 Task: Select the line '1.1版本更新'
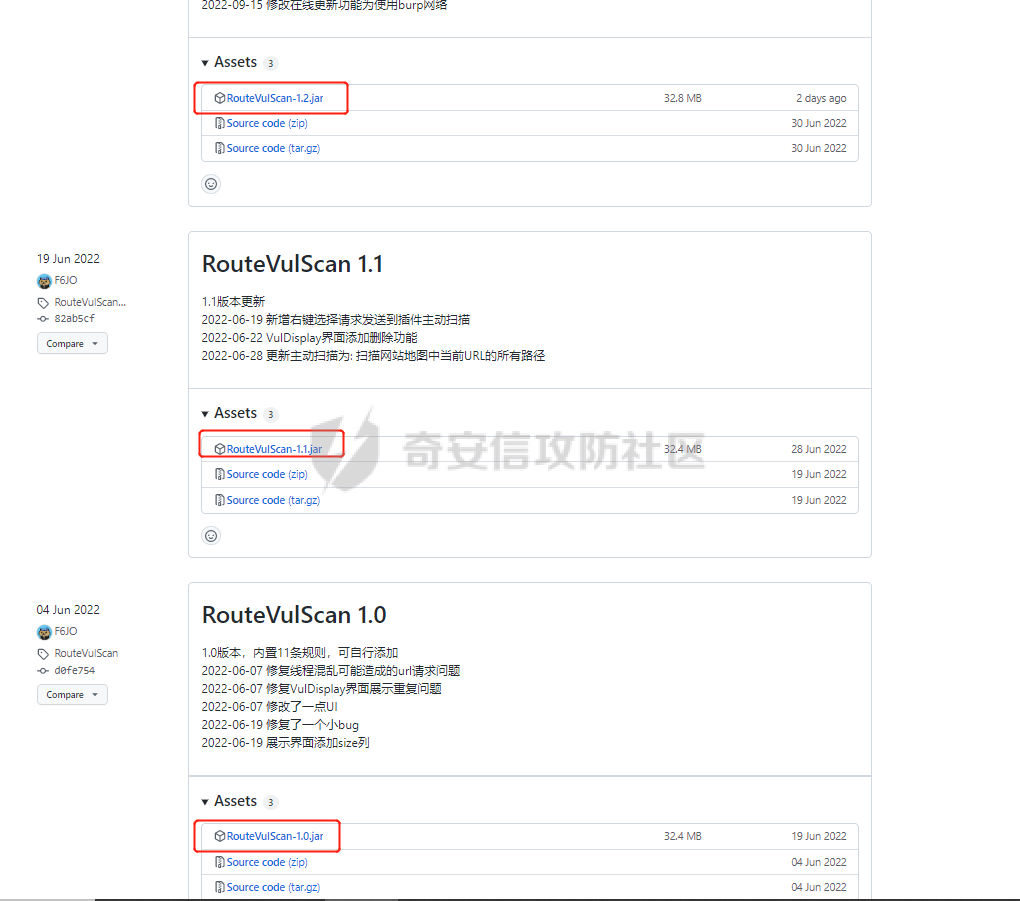click(234, 302)
